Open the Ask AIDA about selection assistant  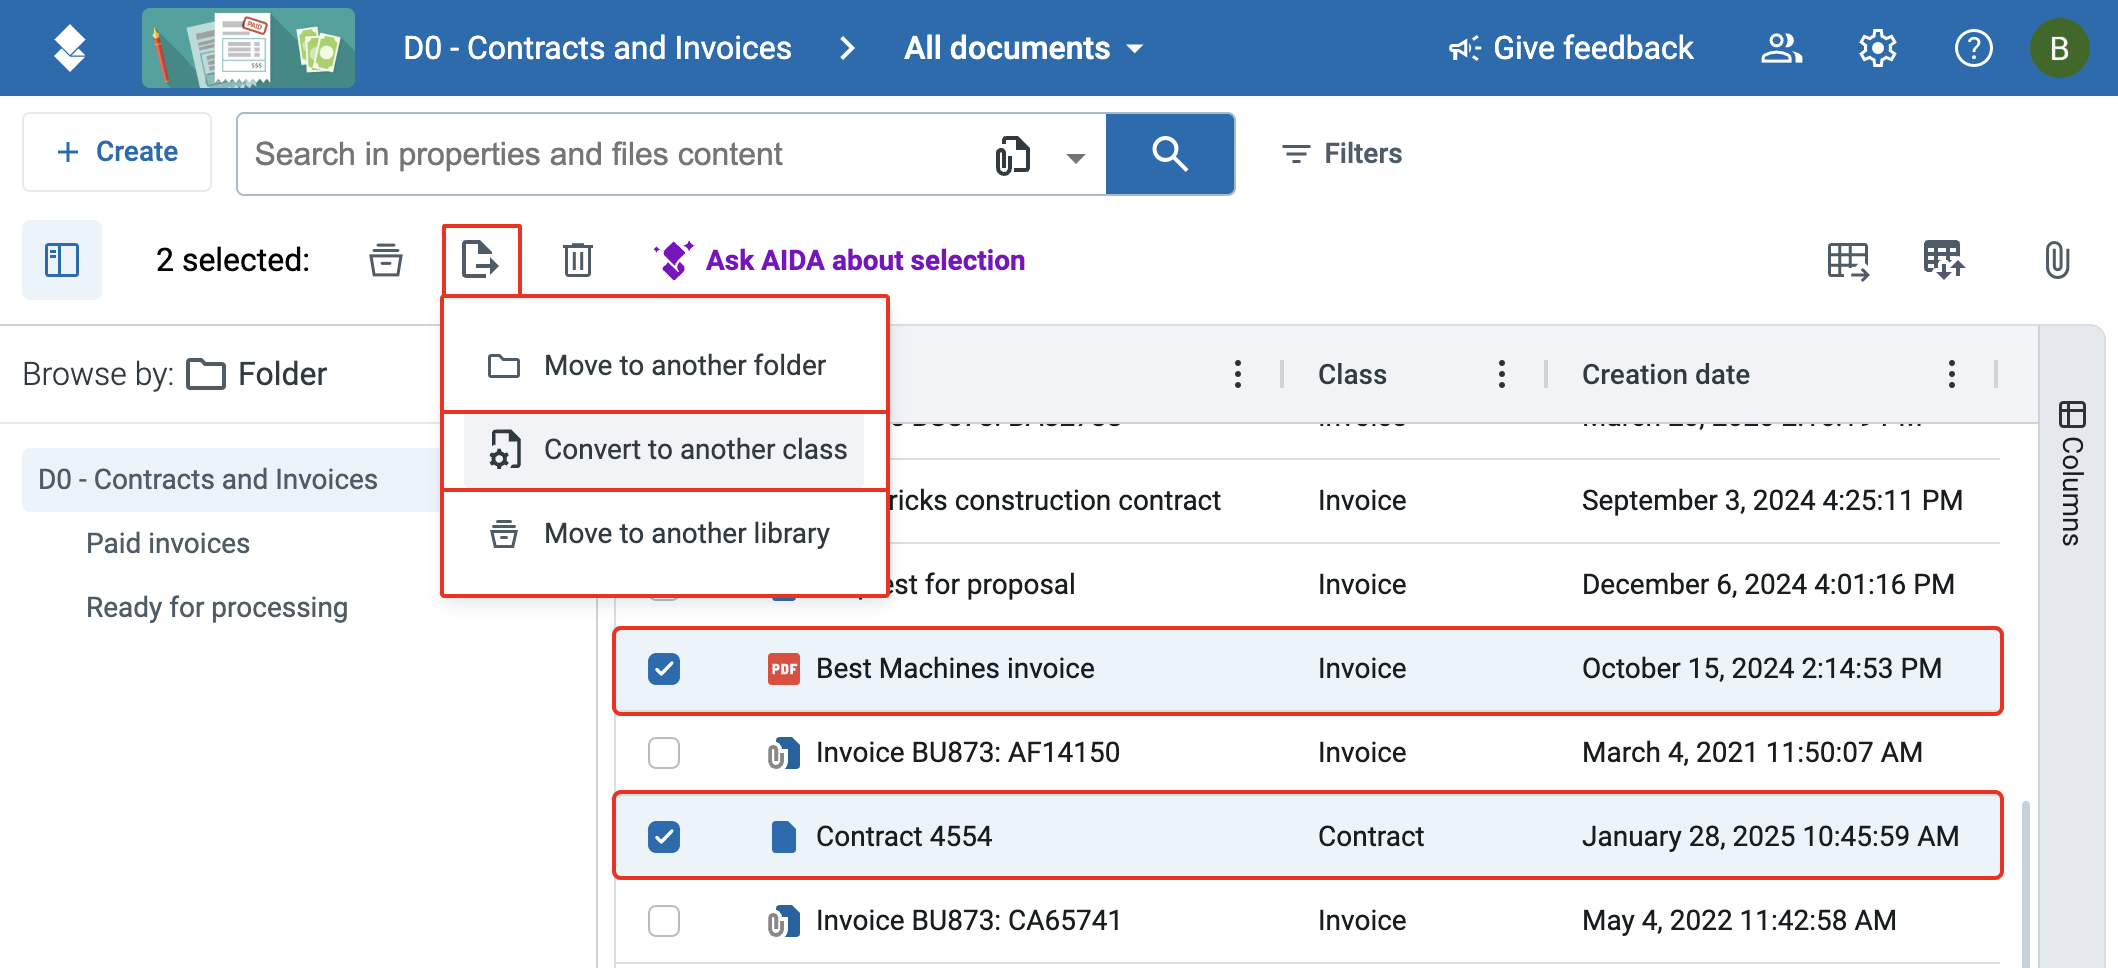(864, 260)
